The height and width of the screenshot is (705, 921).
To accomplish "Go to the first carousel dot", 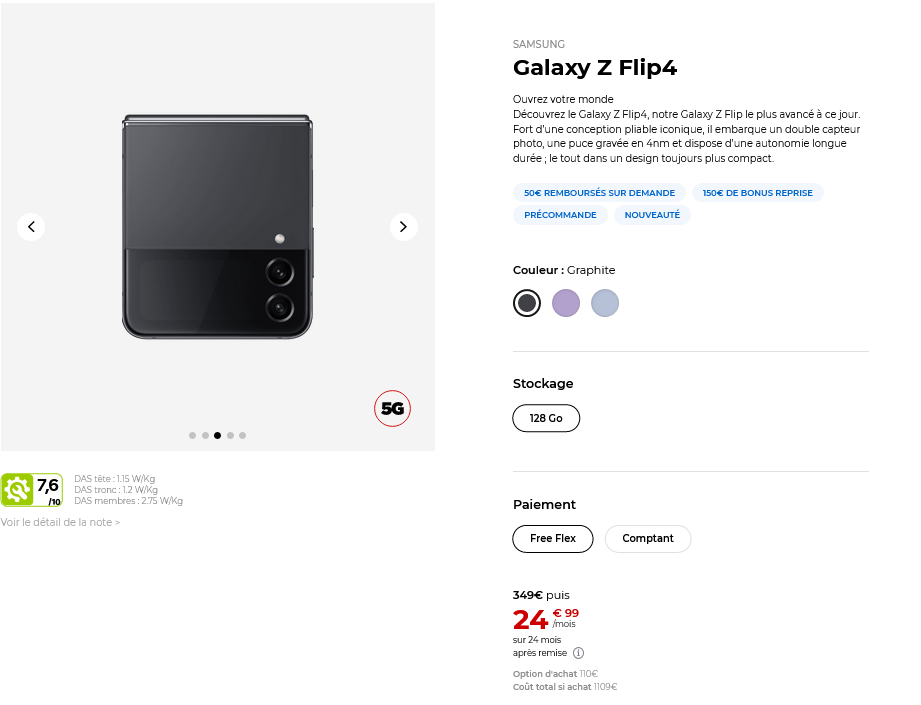I will pyautogui.click(x=192, y=435).
